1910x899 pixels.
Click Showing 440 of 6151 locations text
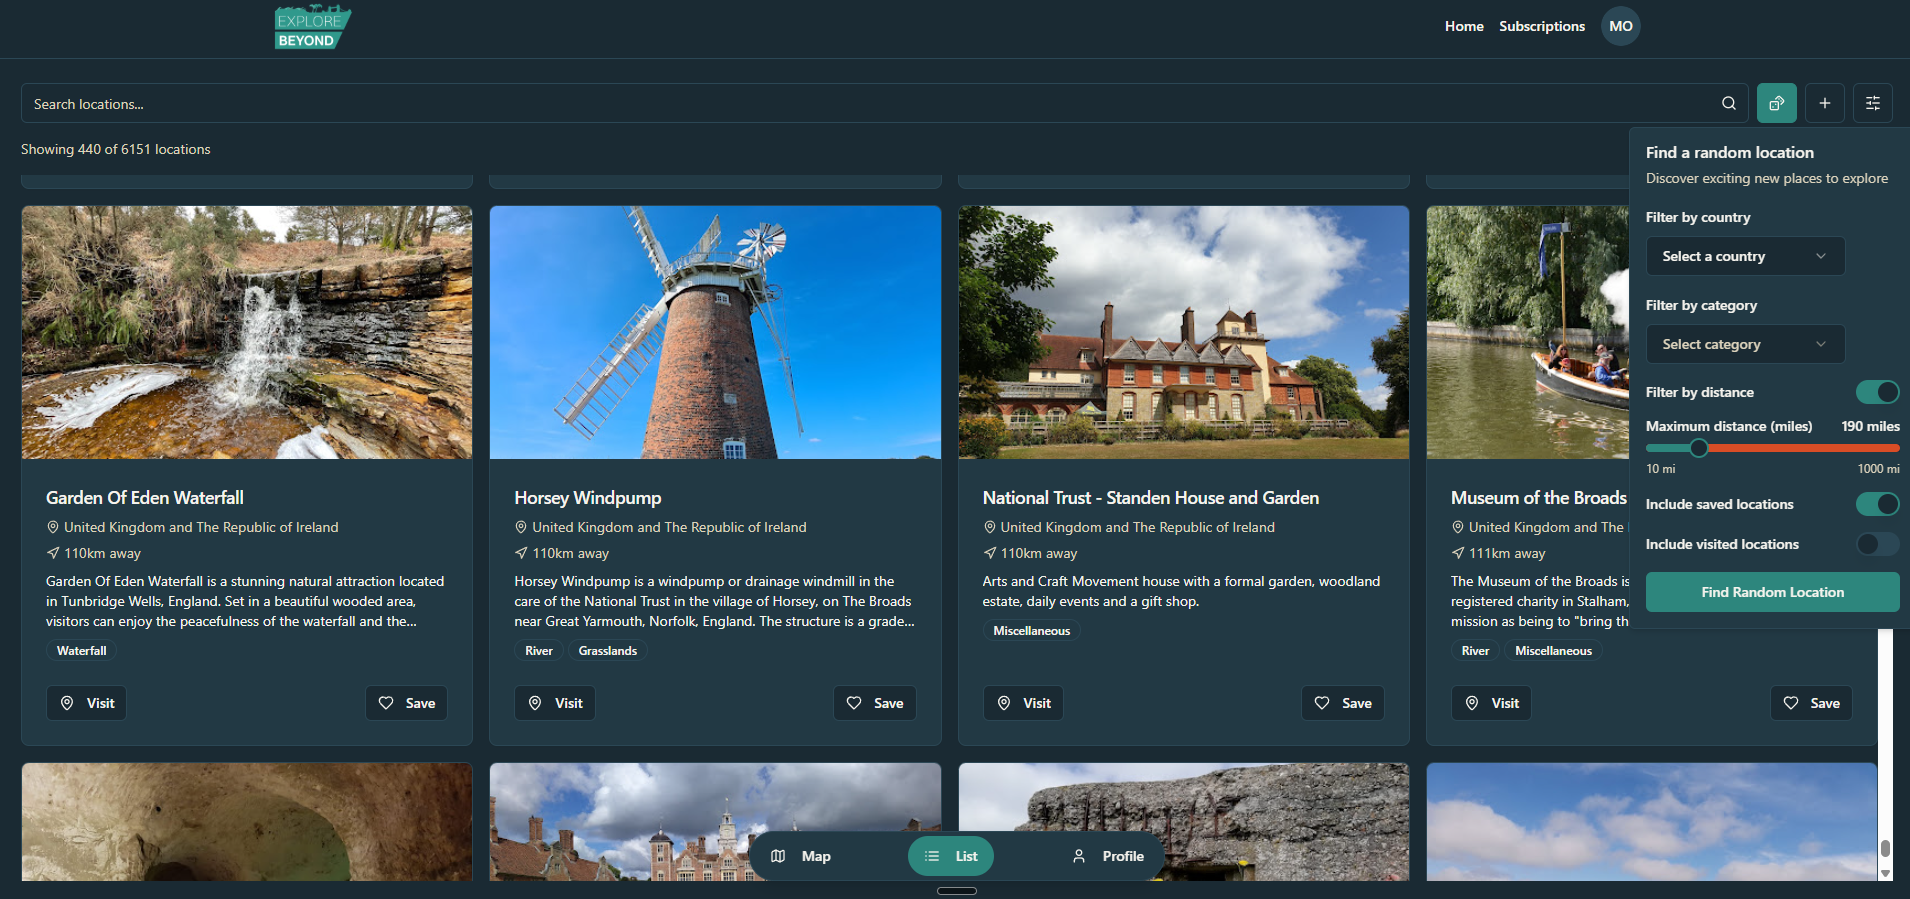[116, 149]
